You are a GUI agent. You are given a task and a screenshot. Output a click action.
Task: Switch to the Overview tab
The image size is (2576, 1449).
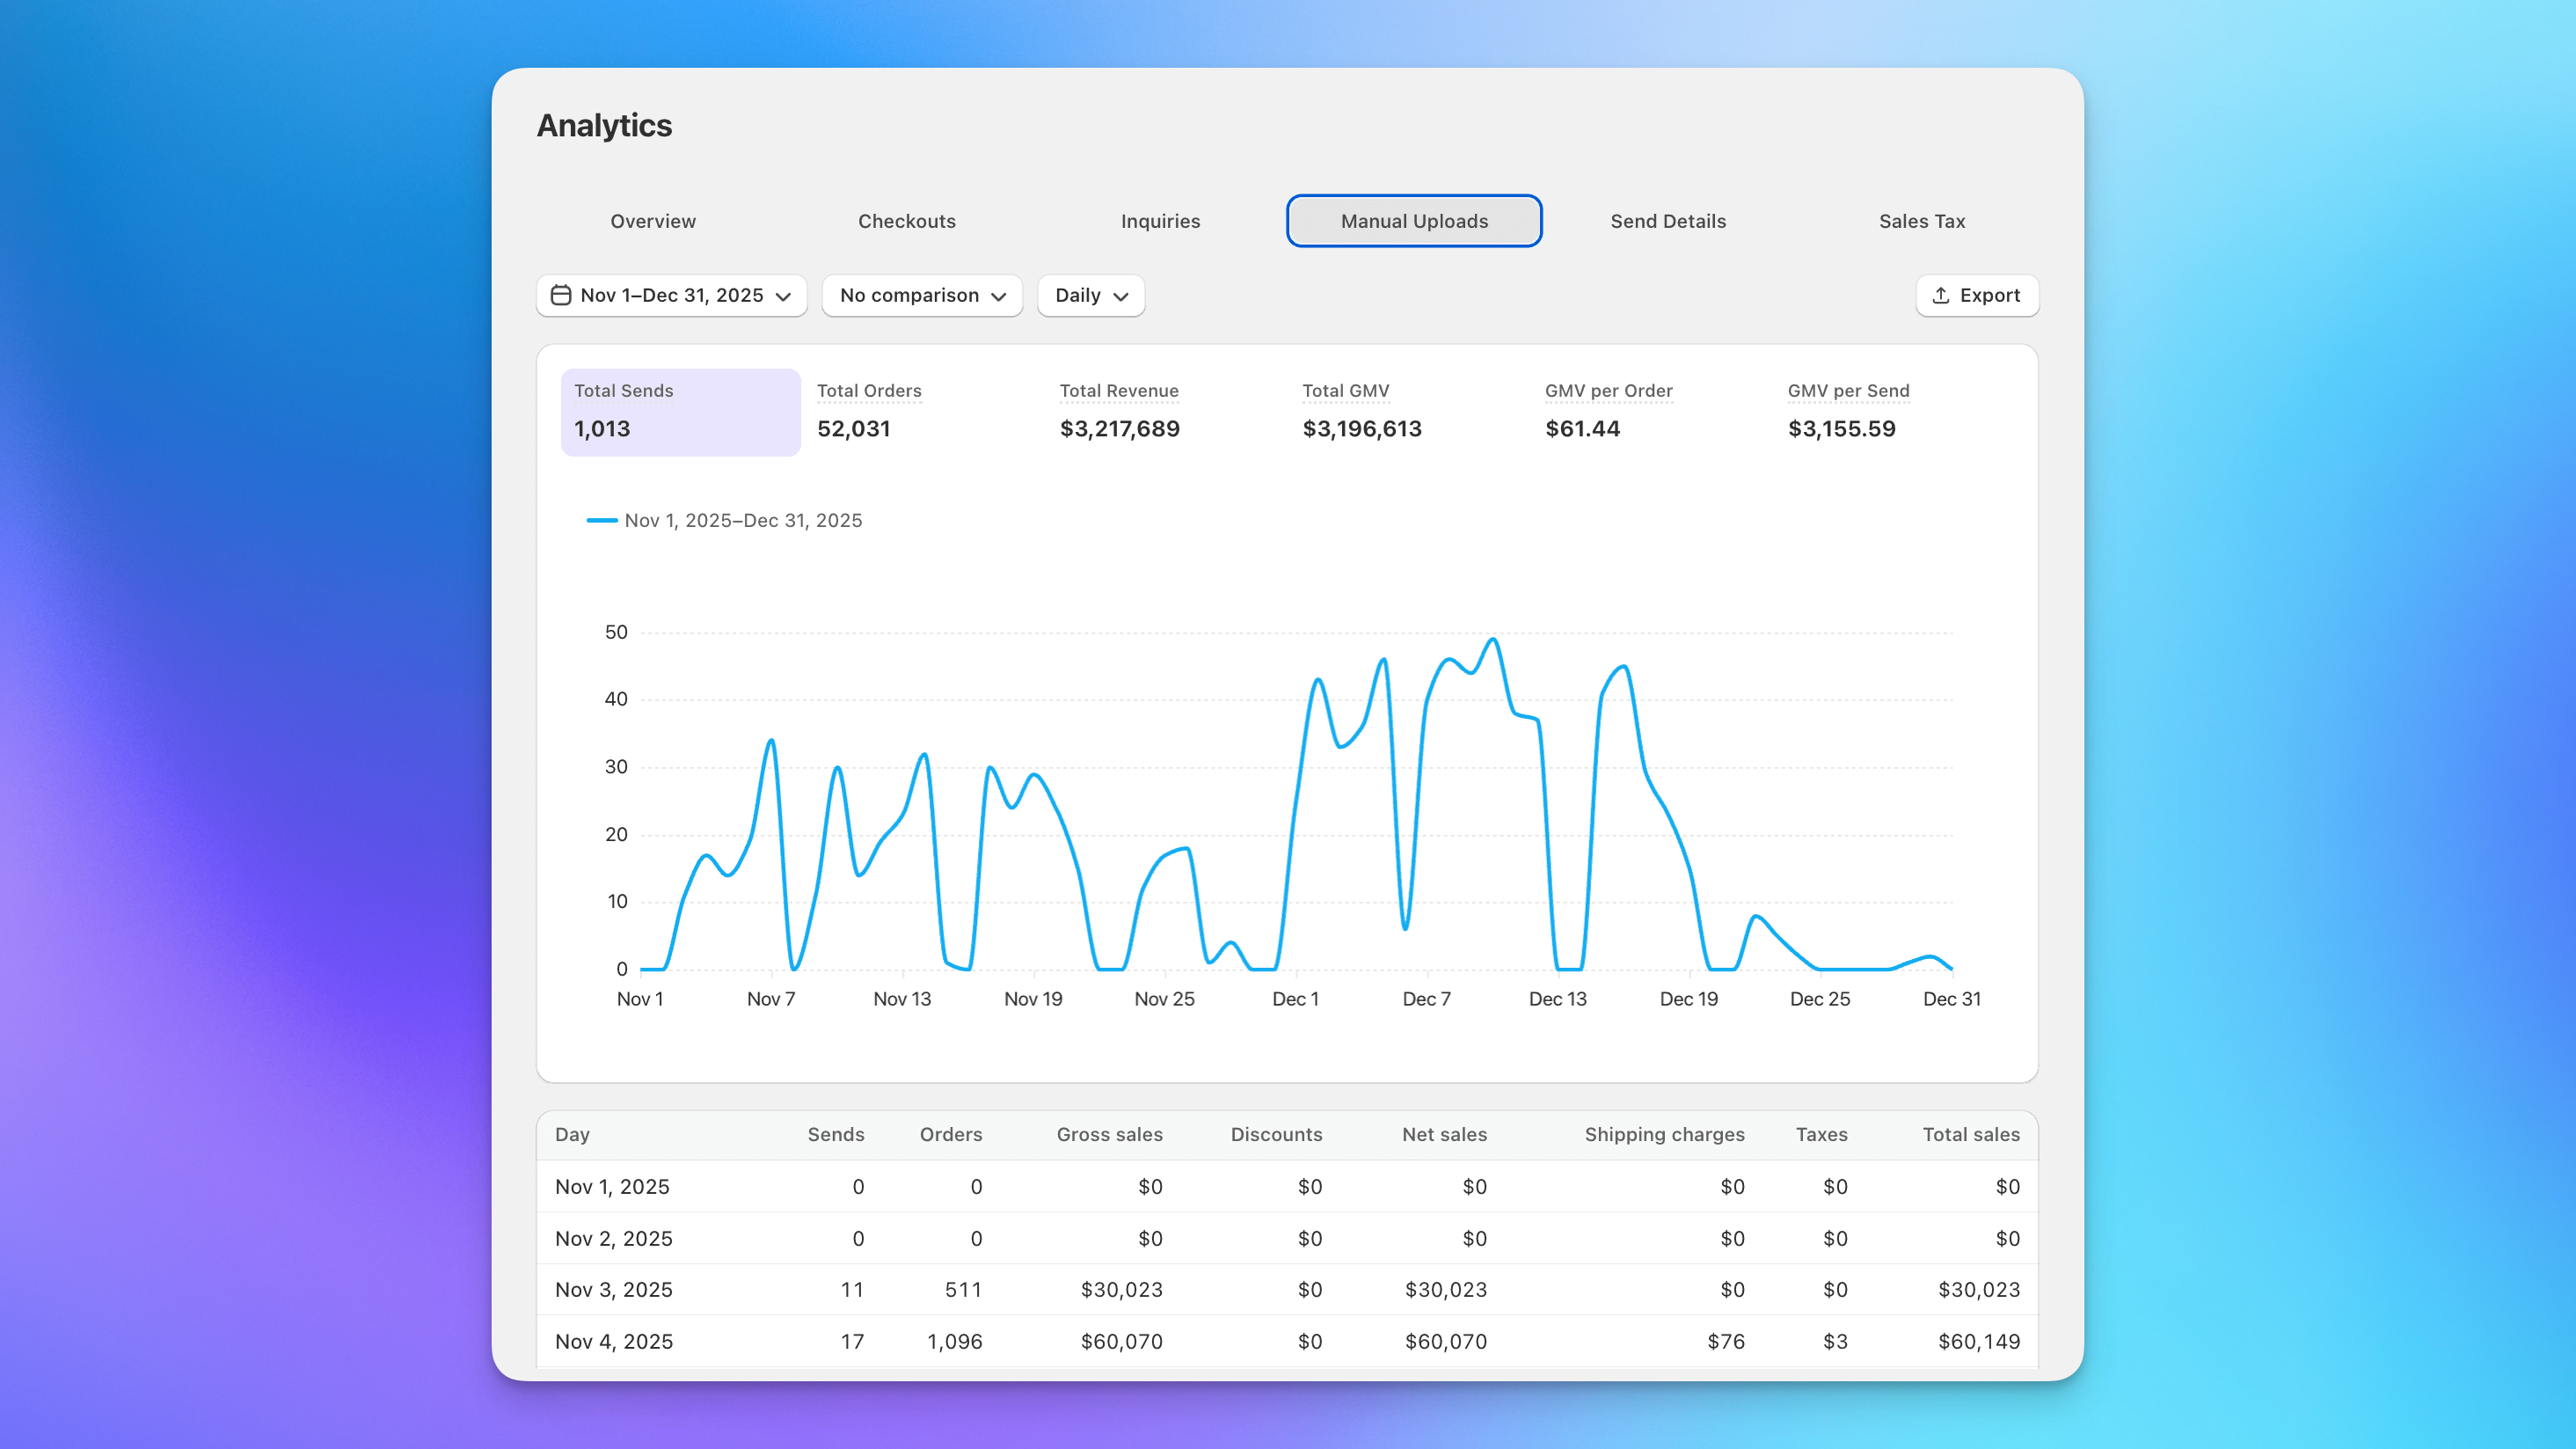(x=652, y=221)
